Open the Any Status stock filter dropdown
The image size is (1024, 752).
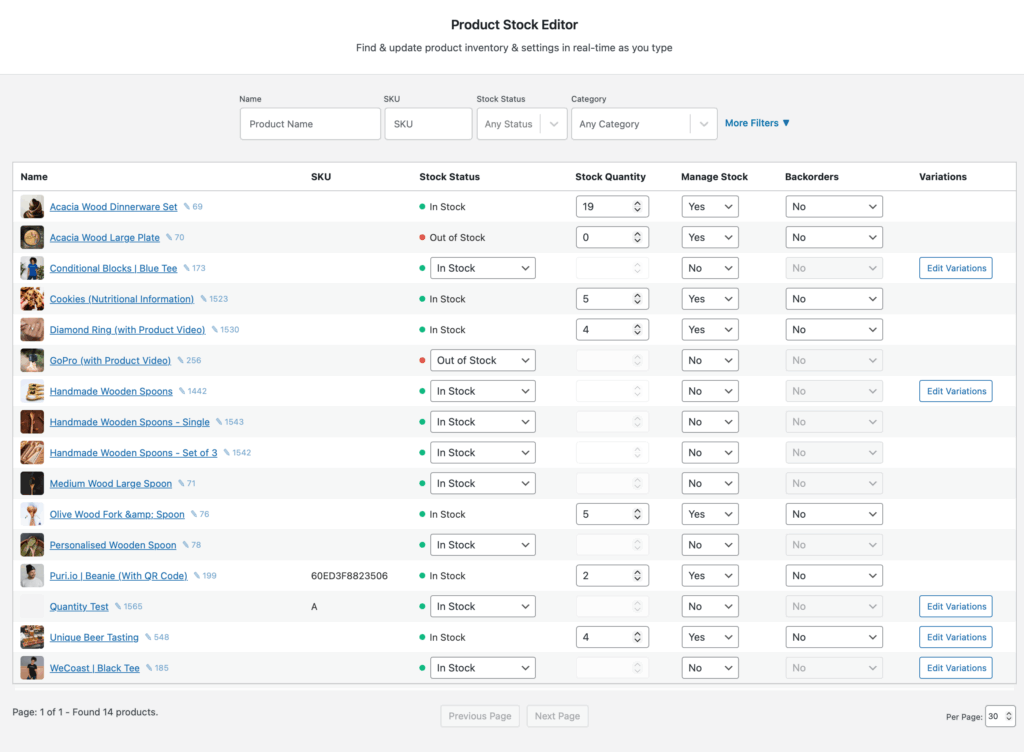pos(521,123)
